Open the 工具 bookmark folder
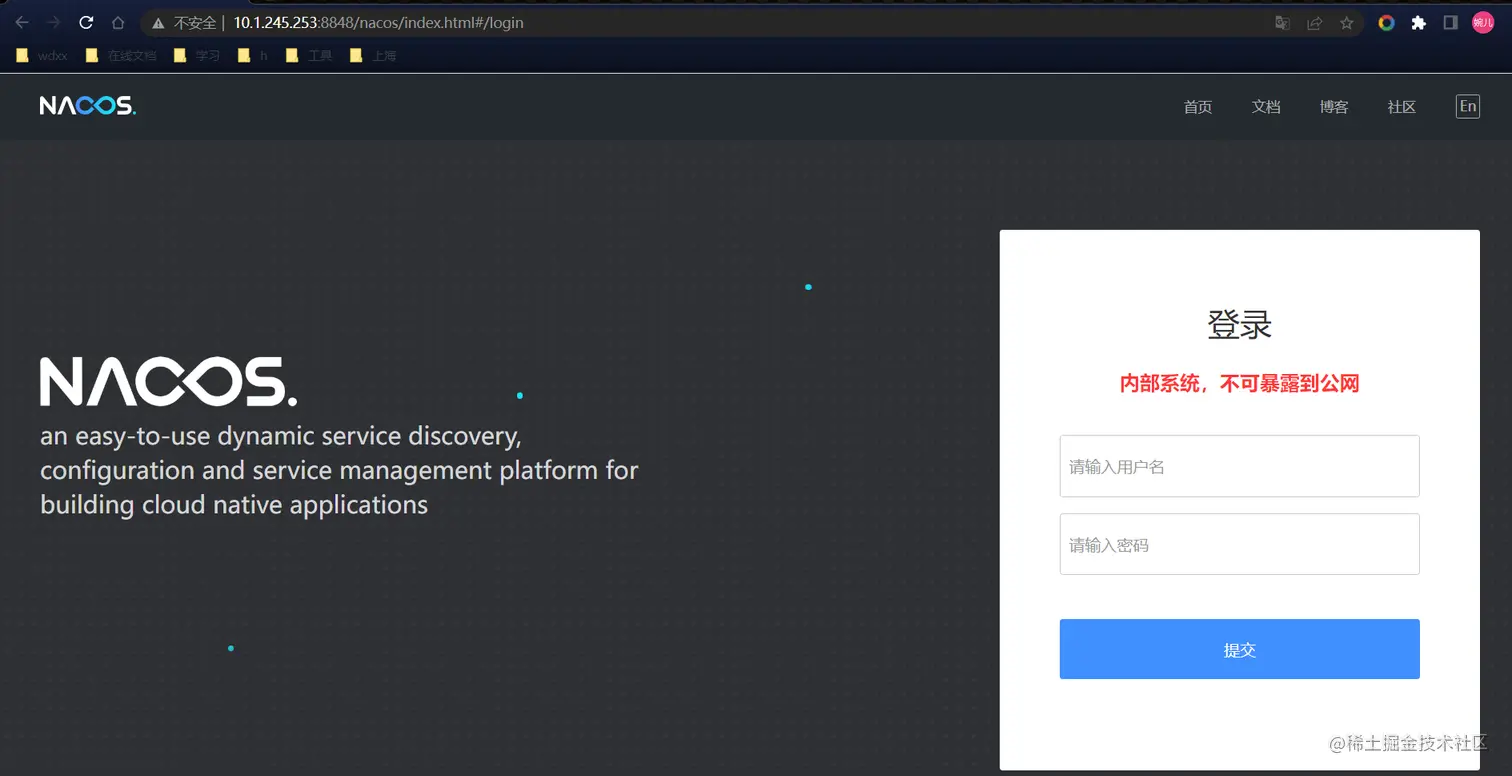This screenshot has height=776, width=1512. tap(308, 56)
